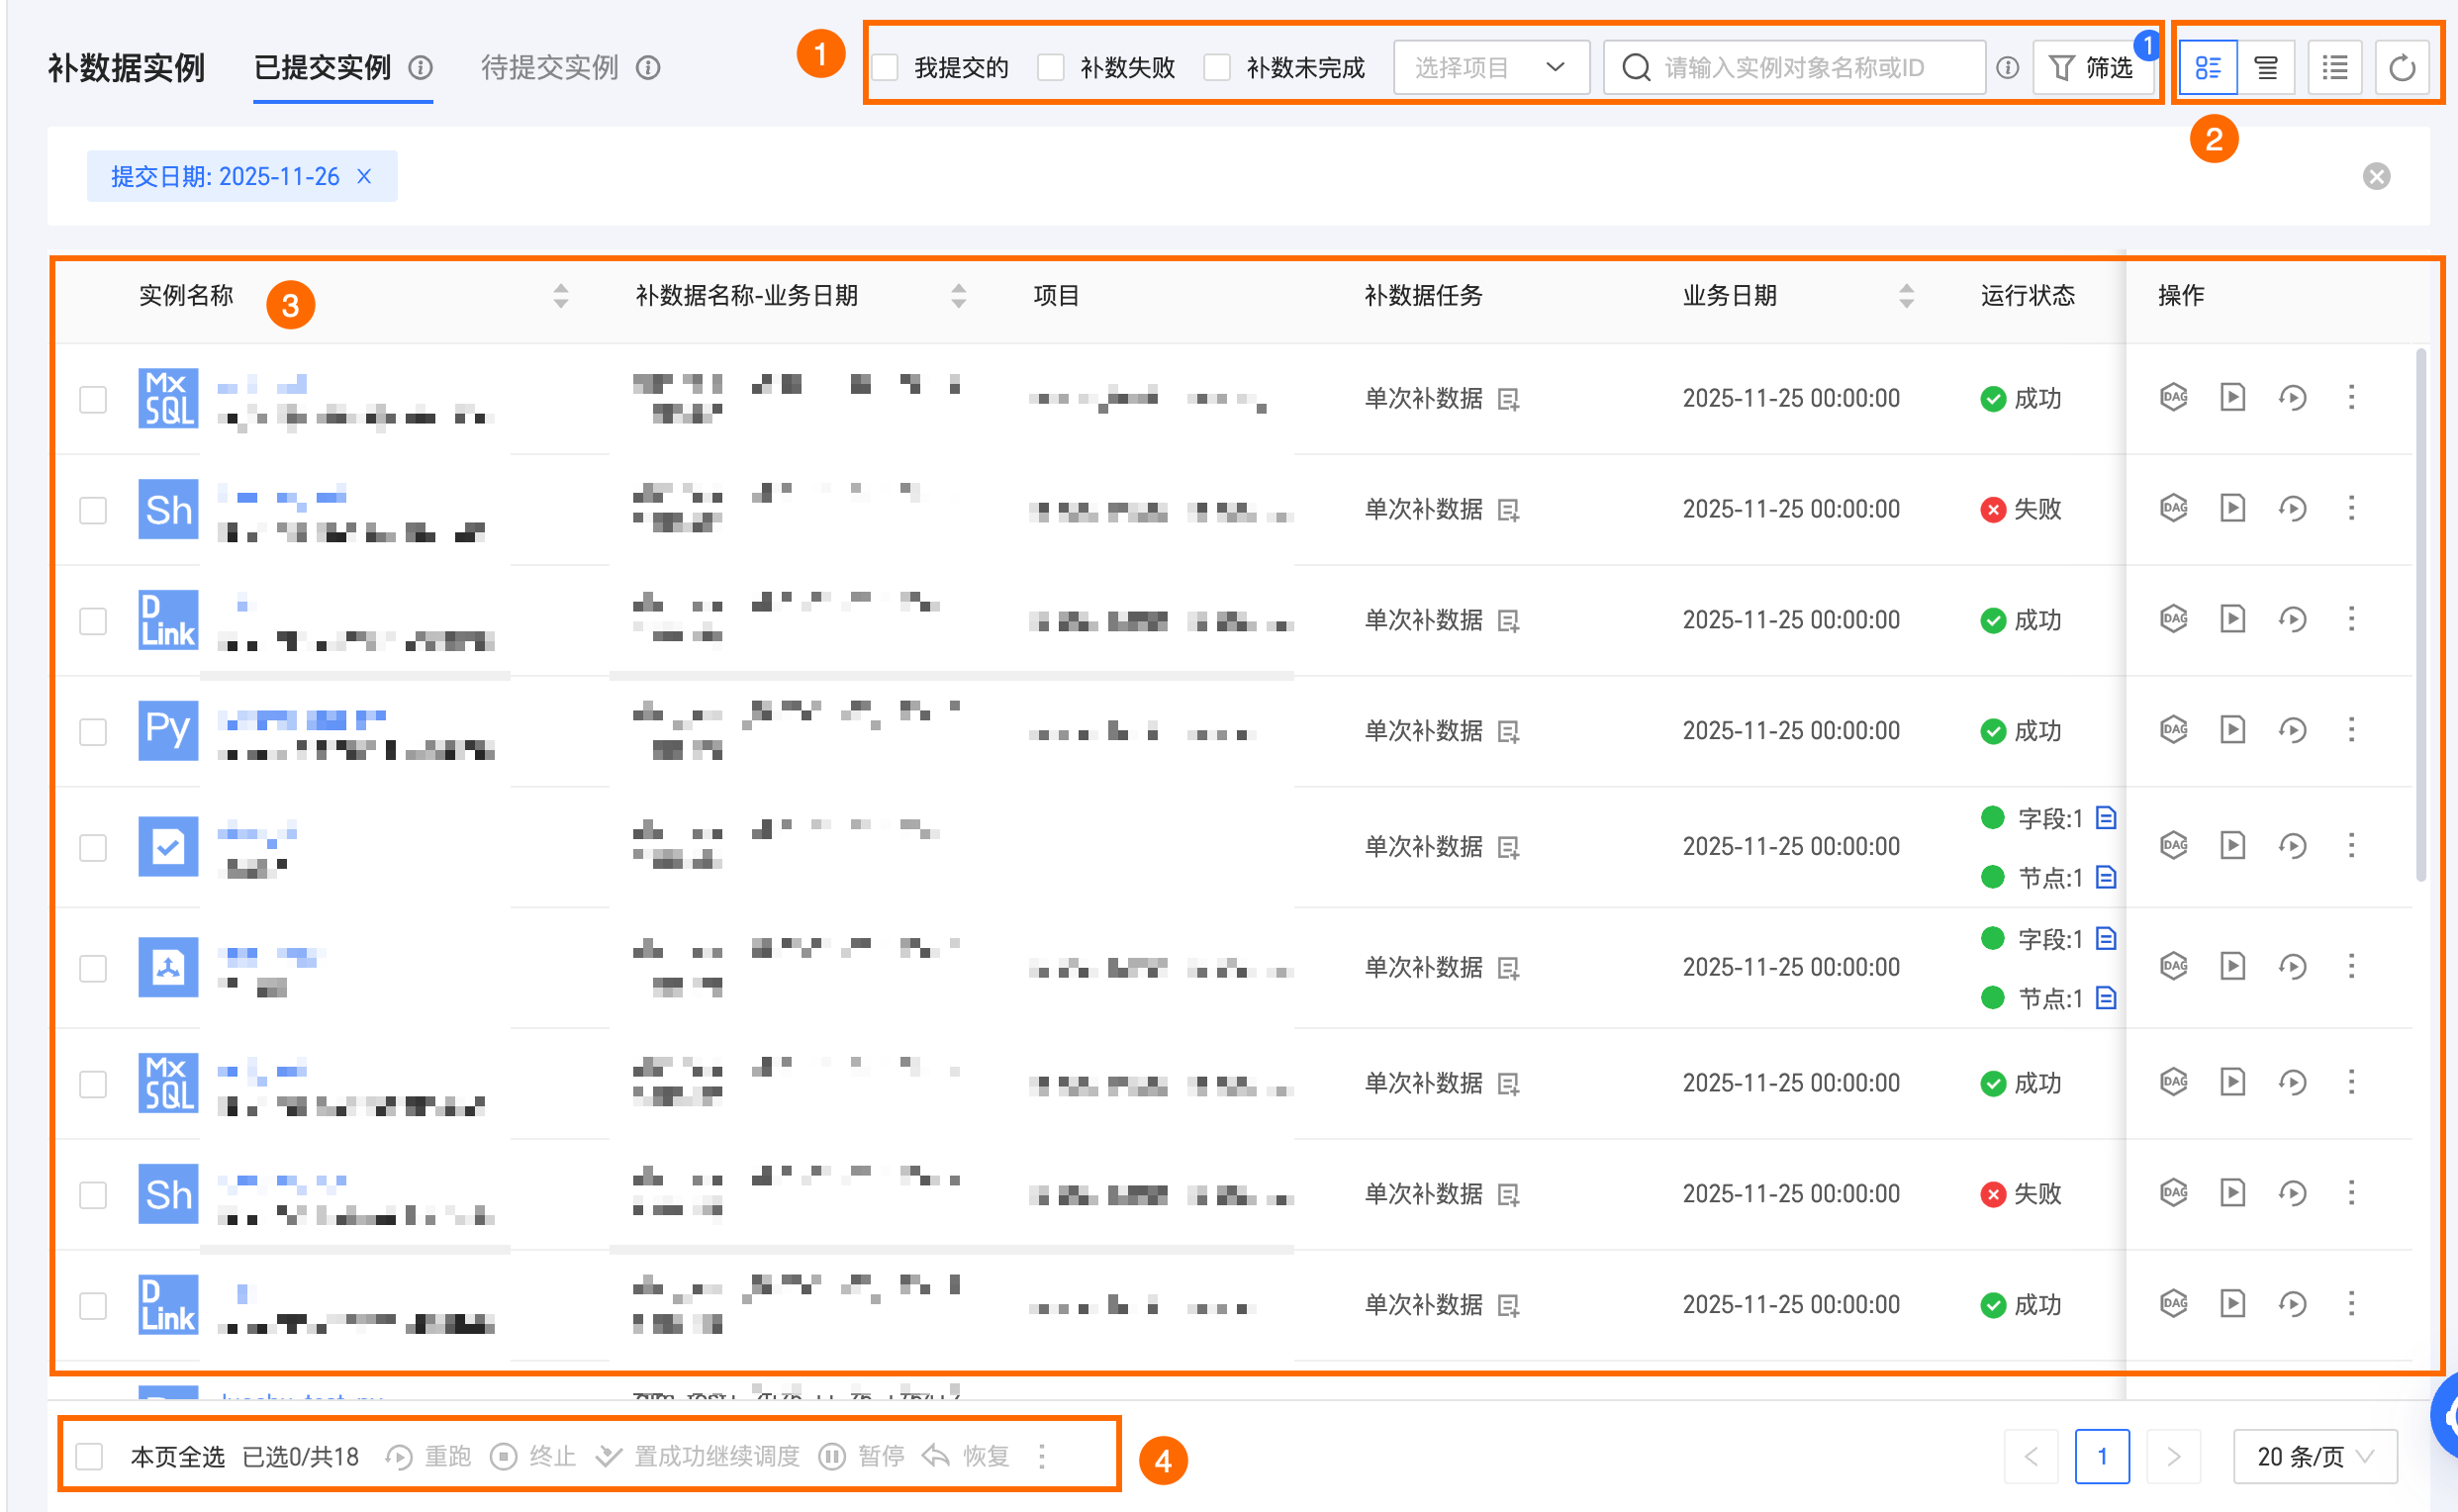The image size is (2458, 1512).
Task: Open more actions menu for the Py instance row
Action: tap(2351, 730)
